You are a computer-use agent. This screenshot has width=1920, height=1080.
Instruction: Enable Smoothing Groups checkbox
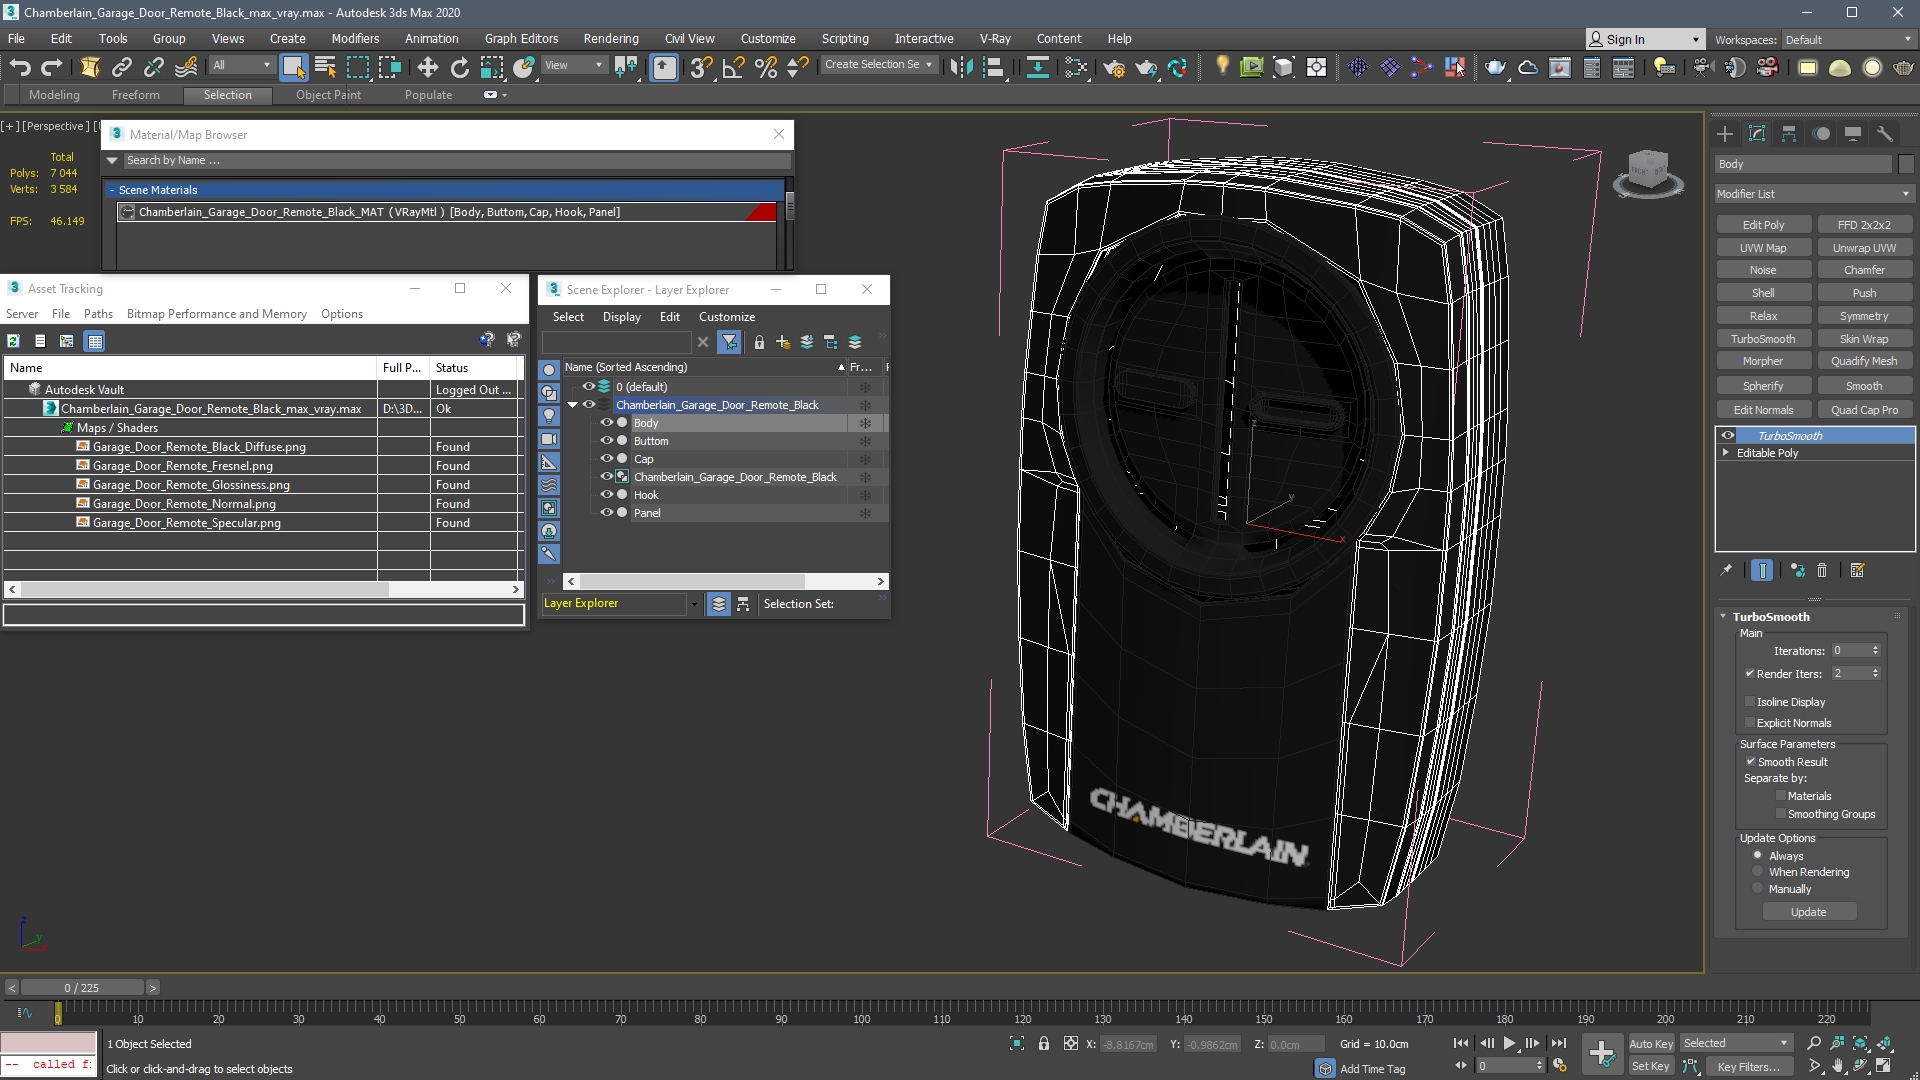[1781, 813]
